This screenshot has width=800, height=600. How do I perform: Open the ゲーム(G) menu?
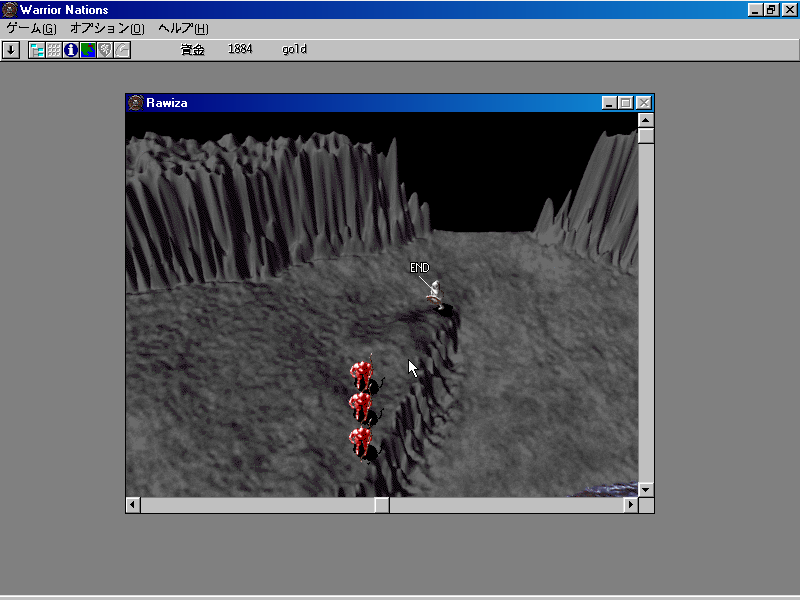tap(32, 29)
